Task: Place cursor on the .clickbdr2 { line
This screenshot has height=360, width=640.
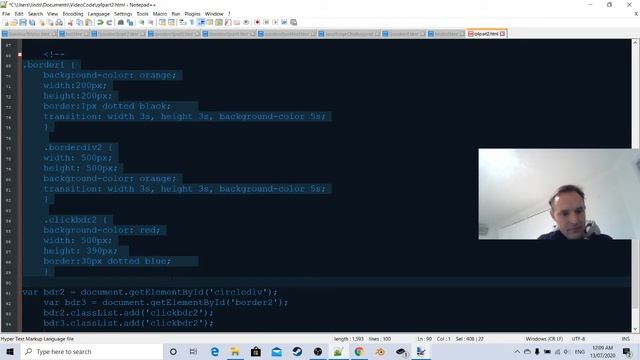Action: coord(76,220)
